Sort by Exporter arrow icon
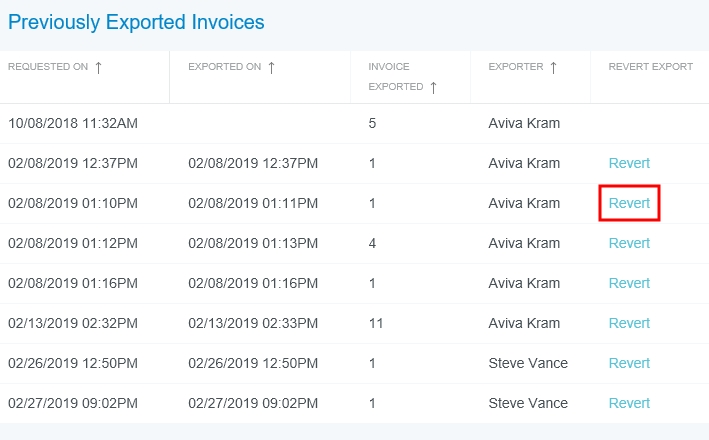Screen dimensions: 709x440 pyautogui.click(x=553, y=67)
